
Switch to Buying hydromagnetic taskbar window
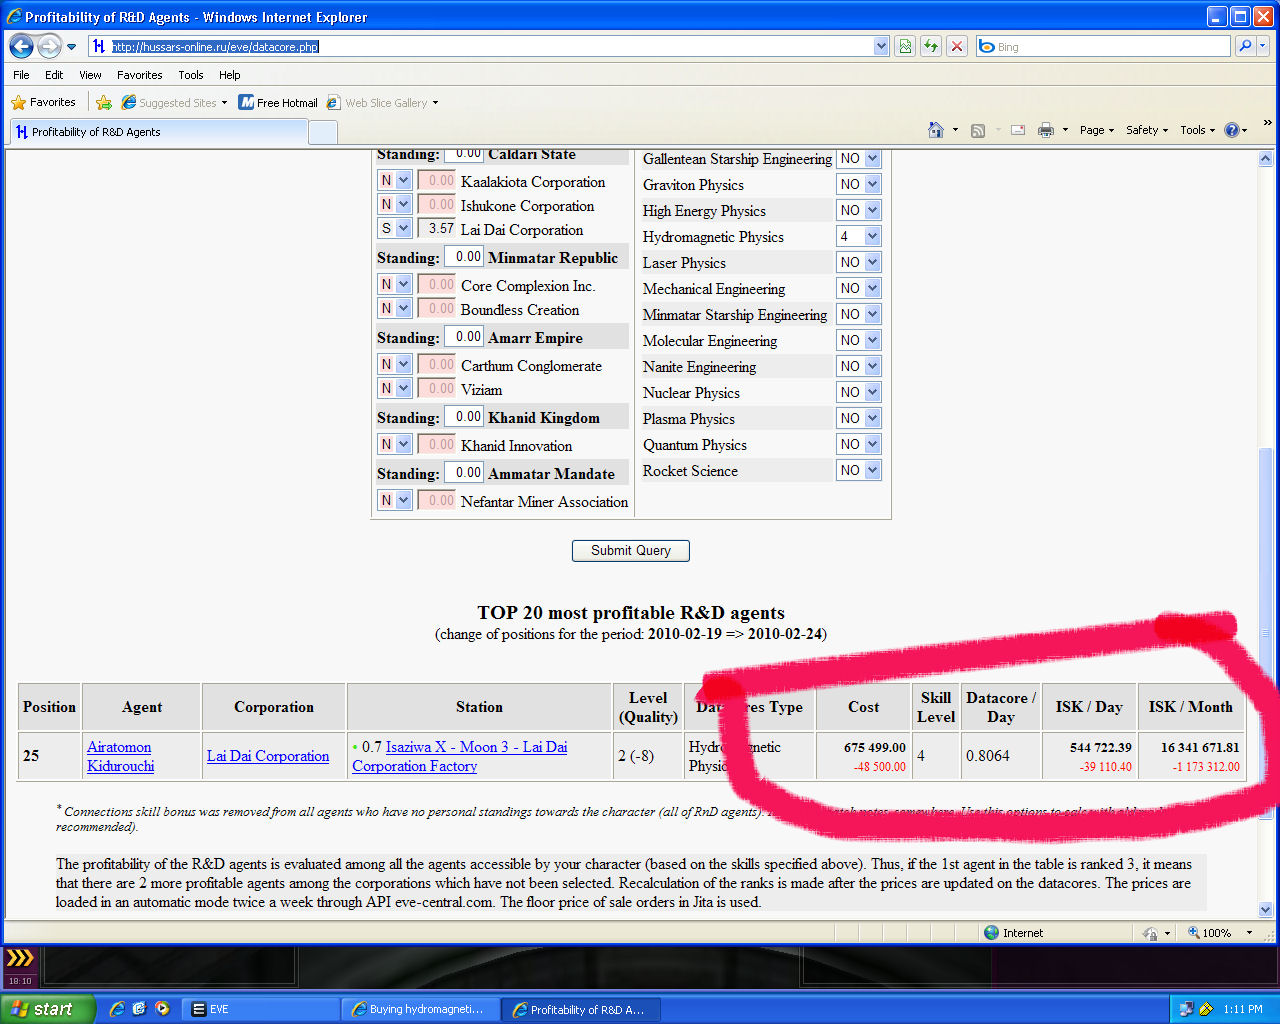point(422,1009)
